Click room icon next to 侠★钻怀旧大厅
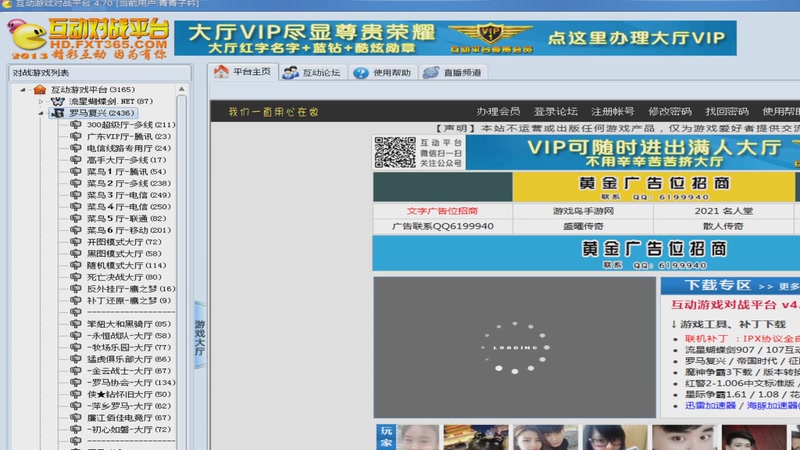 76,394
